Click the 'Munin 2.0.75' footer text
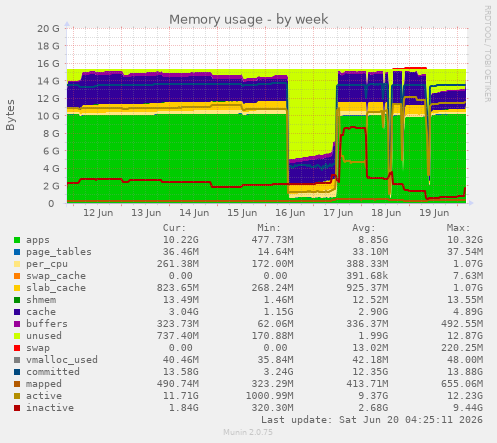This screenshot has width=497, height=443. pyautogui.click(x=248, y=432)
